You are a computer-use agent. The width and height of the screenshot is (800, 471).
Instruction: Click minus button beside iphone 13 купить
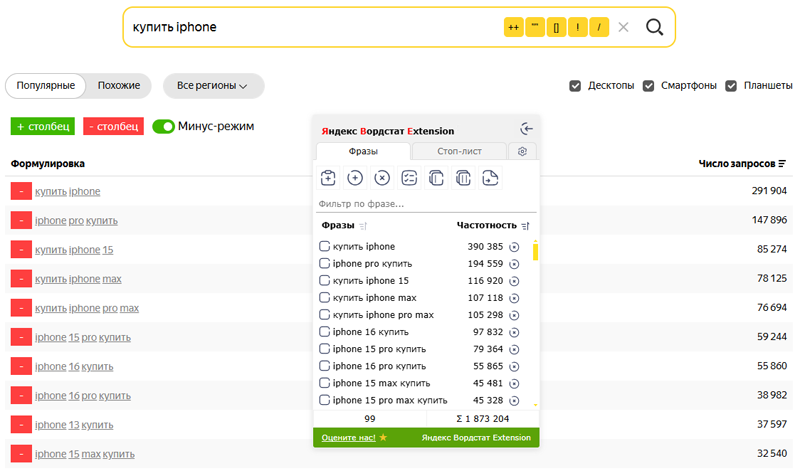click(21, 425)
